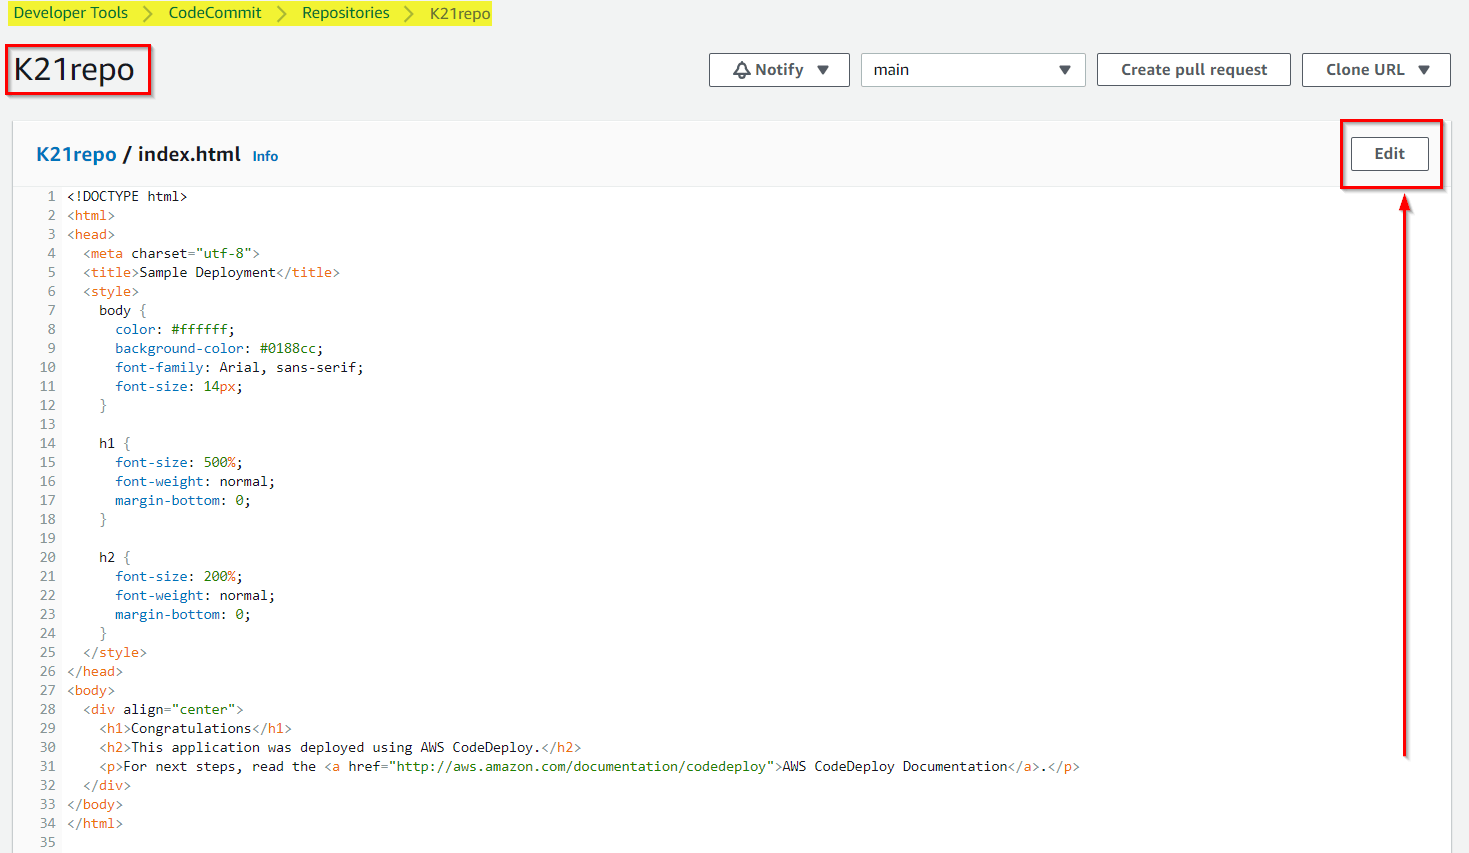The width and height of the screenshot is (1469, 853).
Task: Select K21repo in the breadcrumb trail
Action: [458, 13]
